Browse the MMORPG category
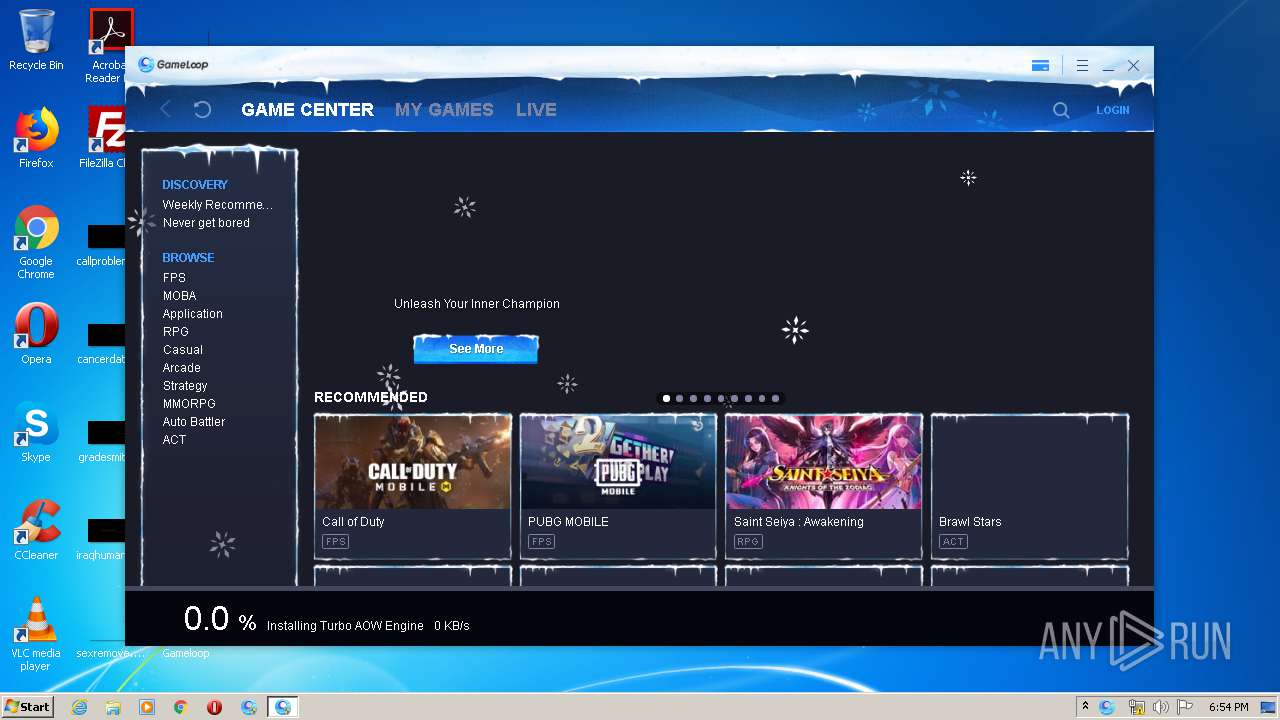This screenshot has height=720, width=1280. coord(189,404)
